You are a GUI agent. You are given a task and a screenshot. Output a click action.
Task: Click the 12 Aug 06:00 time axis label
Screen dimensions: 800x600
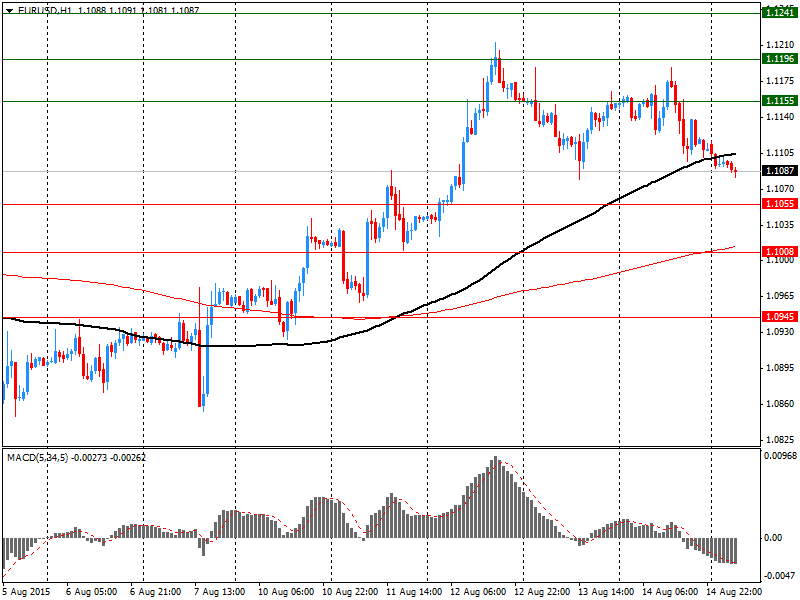tap(479, 592)
